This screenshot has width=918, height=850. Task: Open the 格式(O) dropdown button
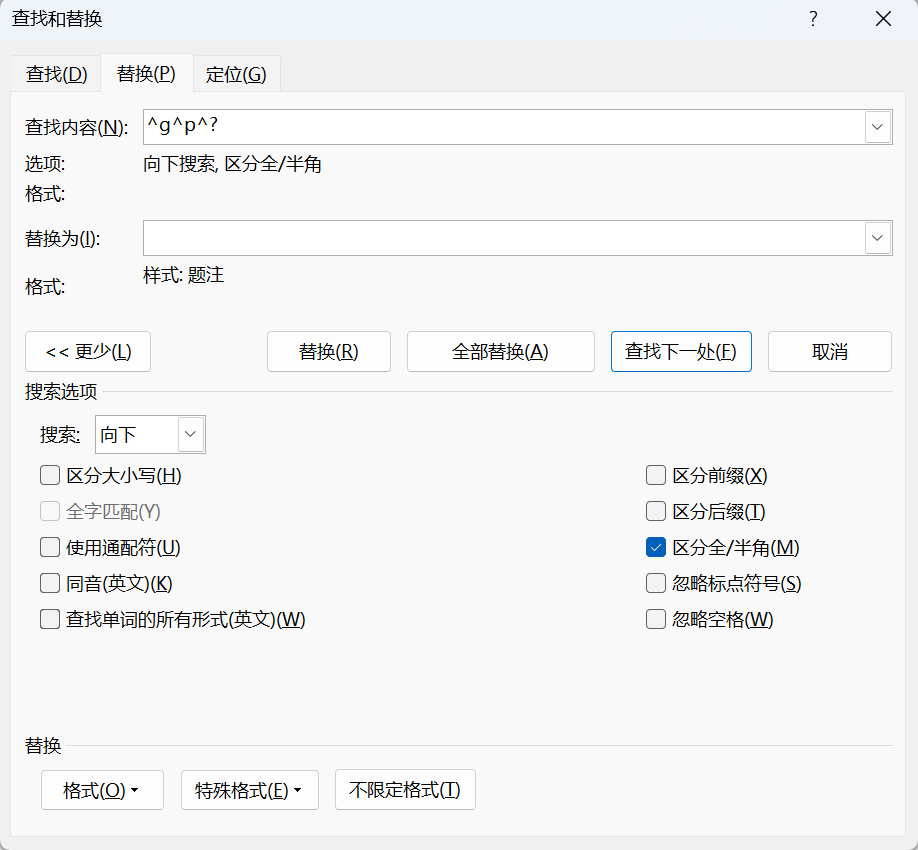coord(102,790)
